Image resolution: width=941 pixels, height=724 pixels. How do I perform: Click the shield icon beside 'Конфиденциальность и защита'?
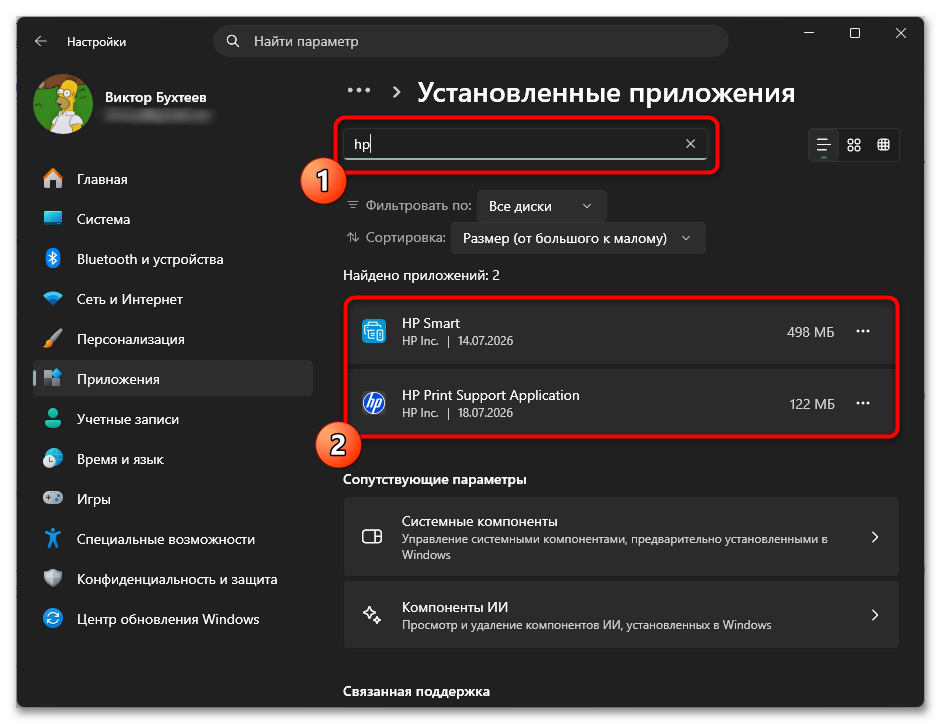[x=53, y=578]
